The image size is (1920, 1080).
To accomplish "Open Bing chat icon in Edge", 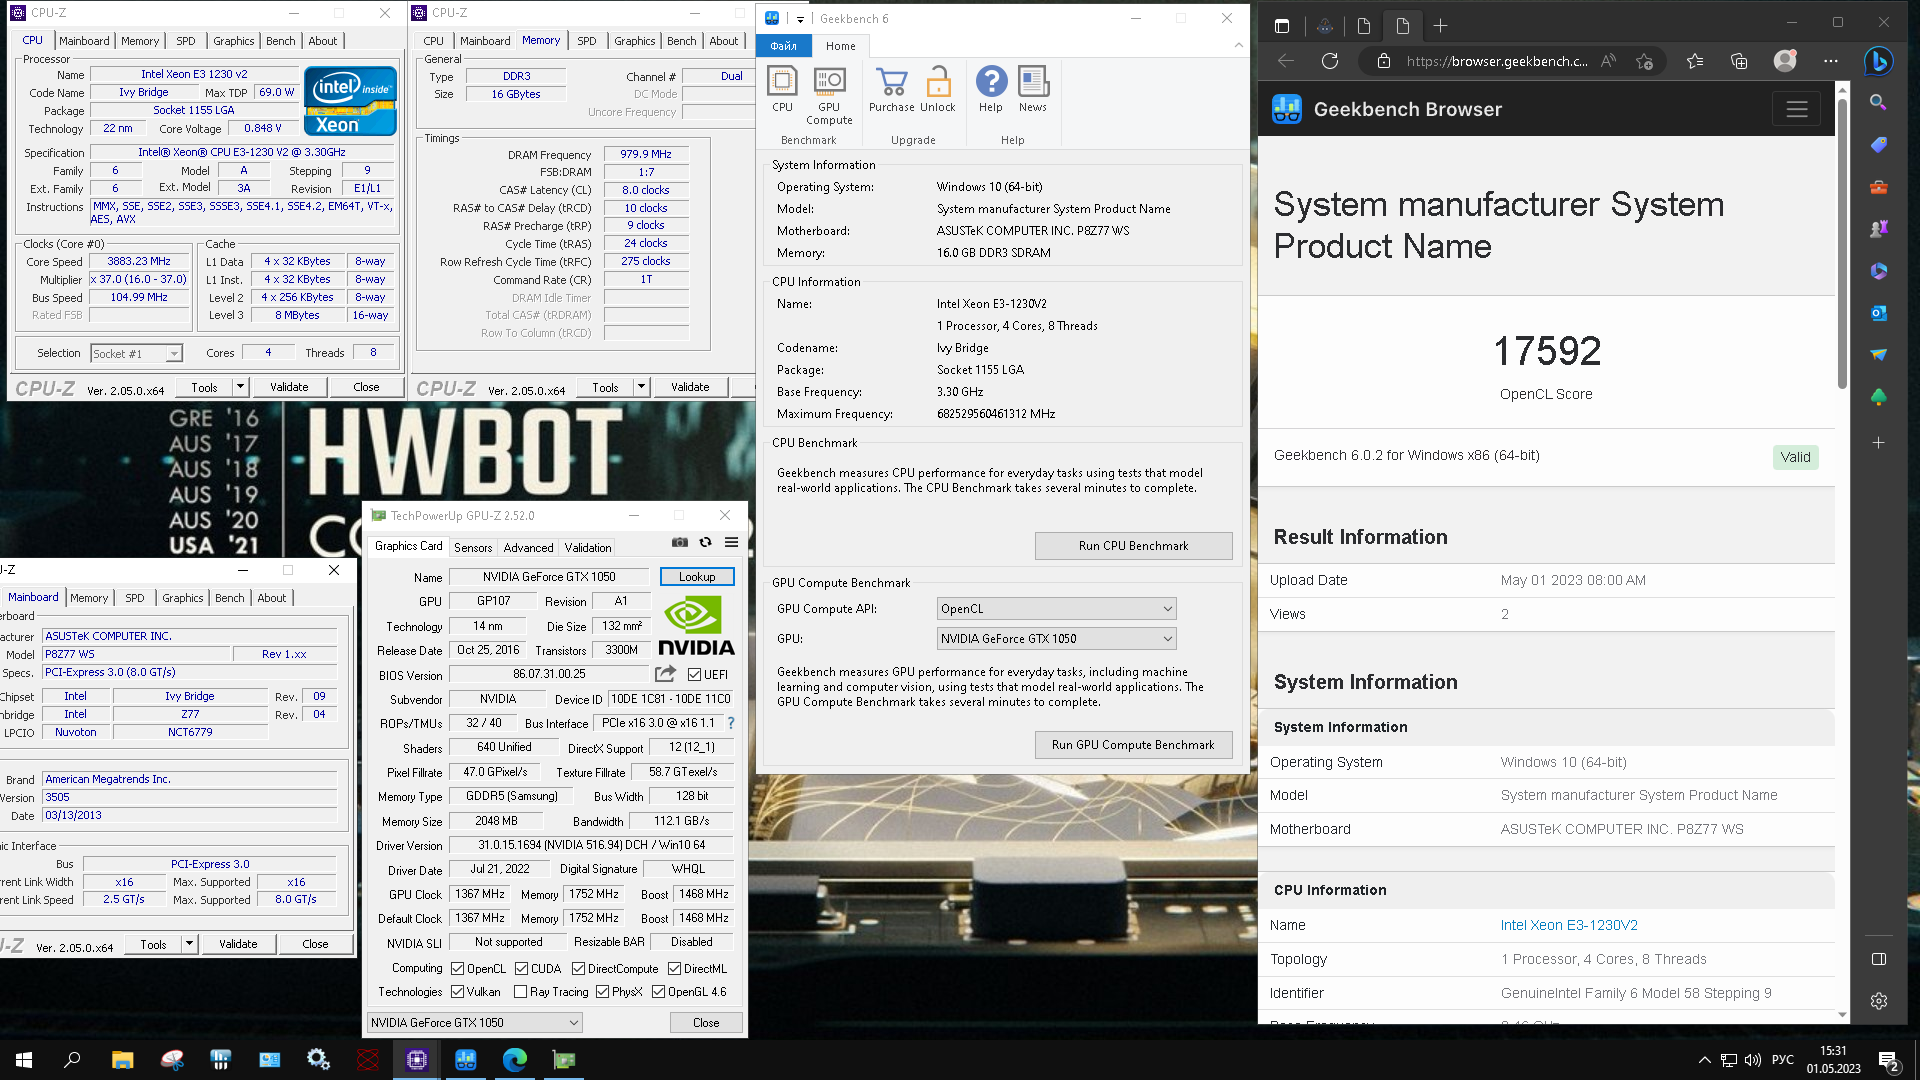I will (x=1878, y=61).
